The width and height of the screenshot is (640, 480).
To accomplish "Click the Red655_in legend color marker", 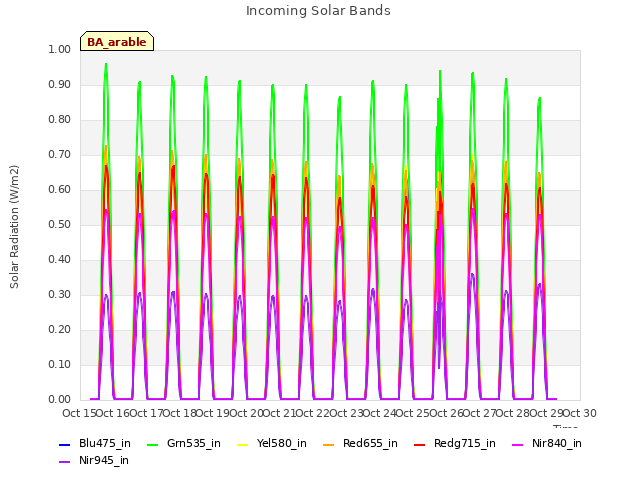I will 329,444.
